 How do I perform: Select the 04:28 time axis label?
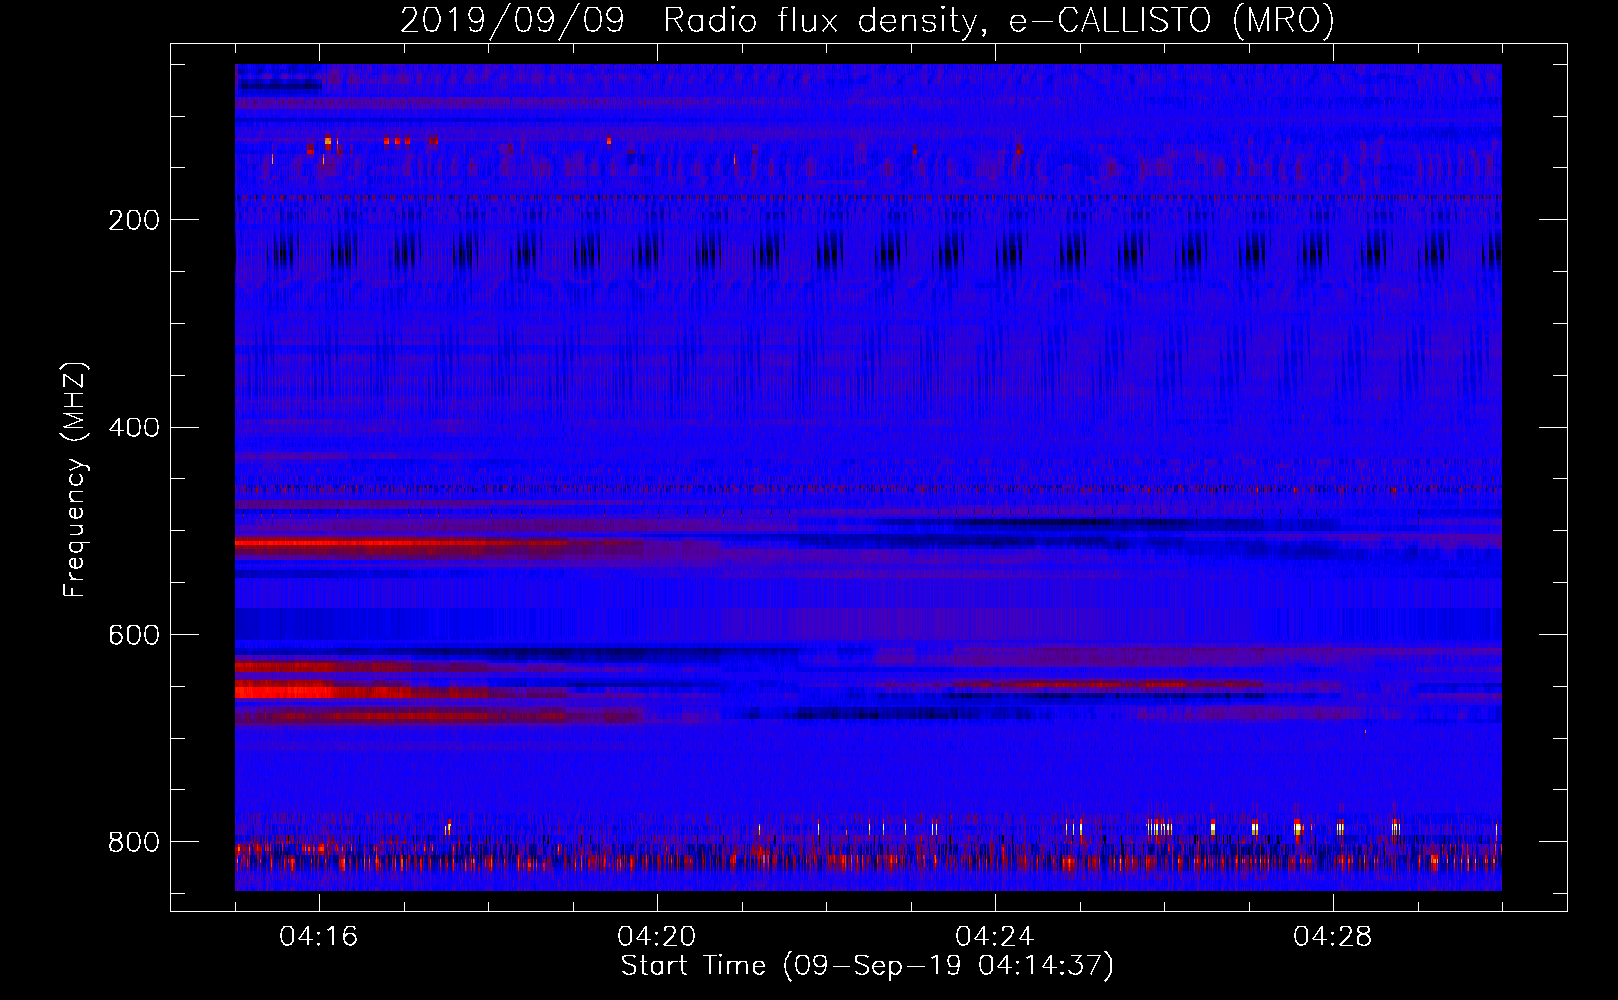(1333, 937)
